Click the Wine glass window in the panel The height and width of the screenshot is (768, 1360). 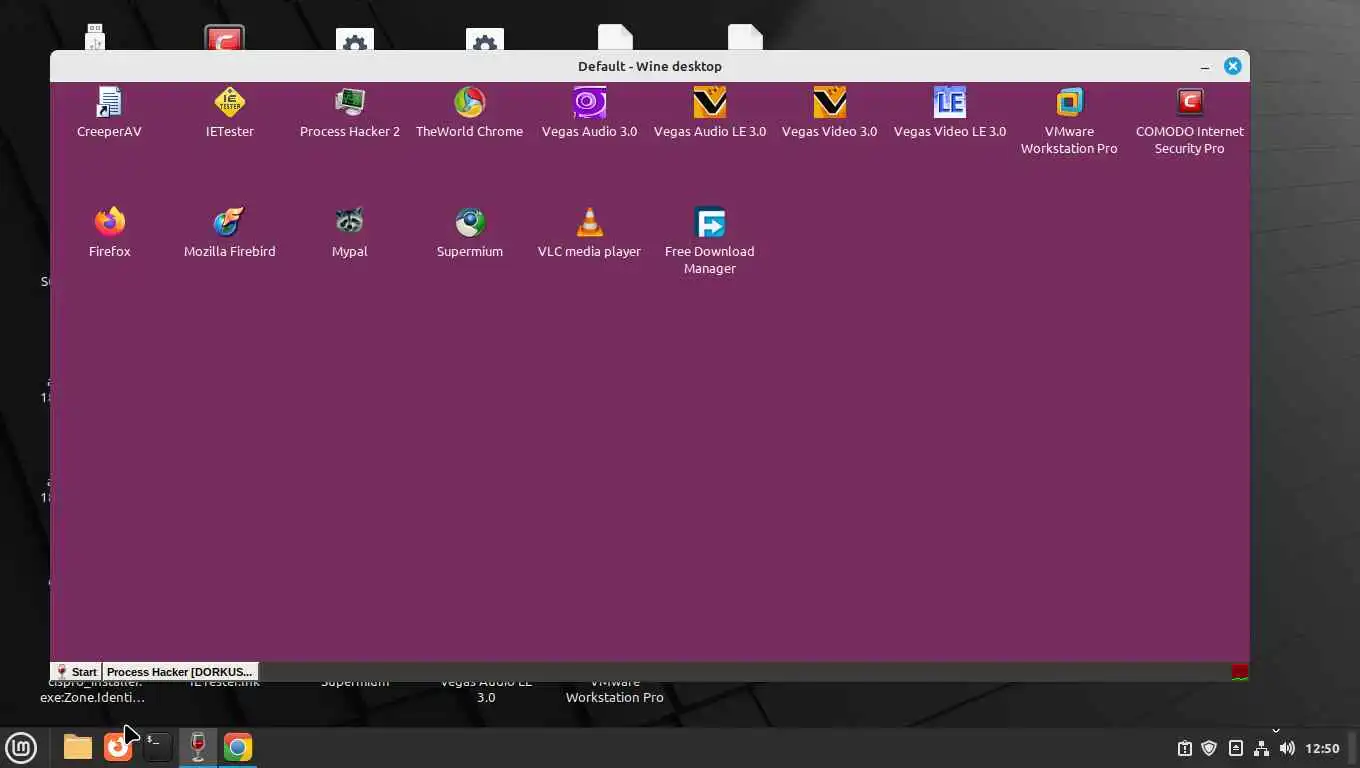(x=198, y=747)
